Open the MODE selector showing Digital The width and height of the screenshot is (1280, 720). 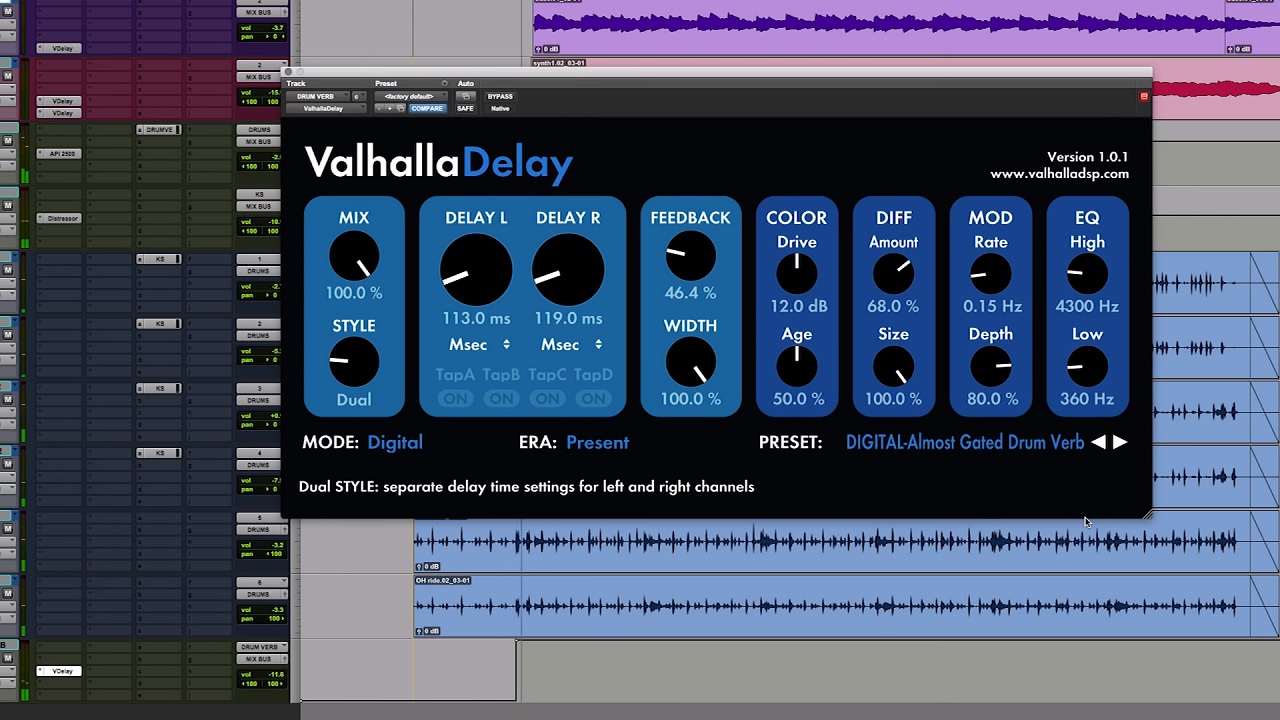(395, 442)
